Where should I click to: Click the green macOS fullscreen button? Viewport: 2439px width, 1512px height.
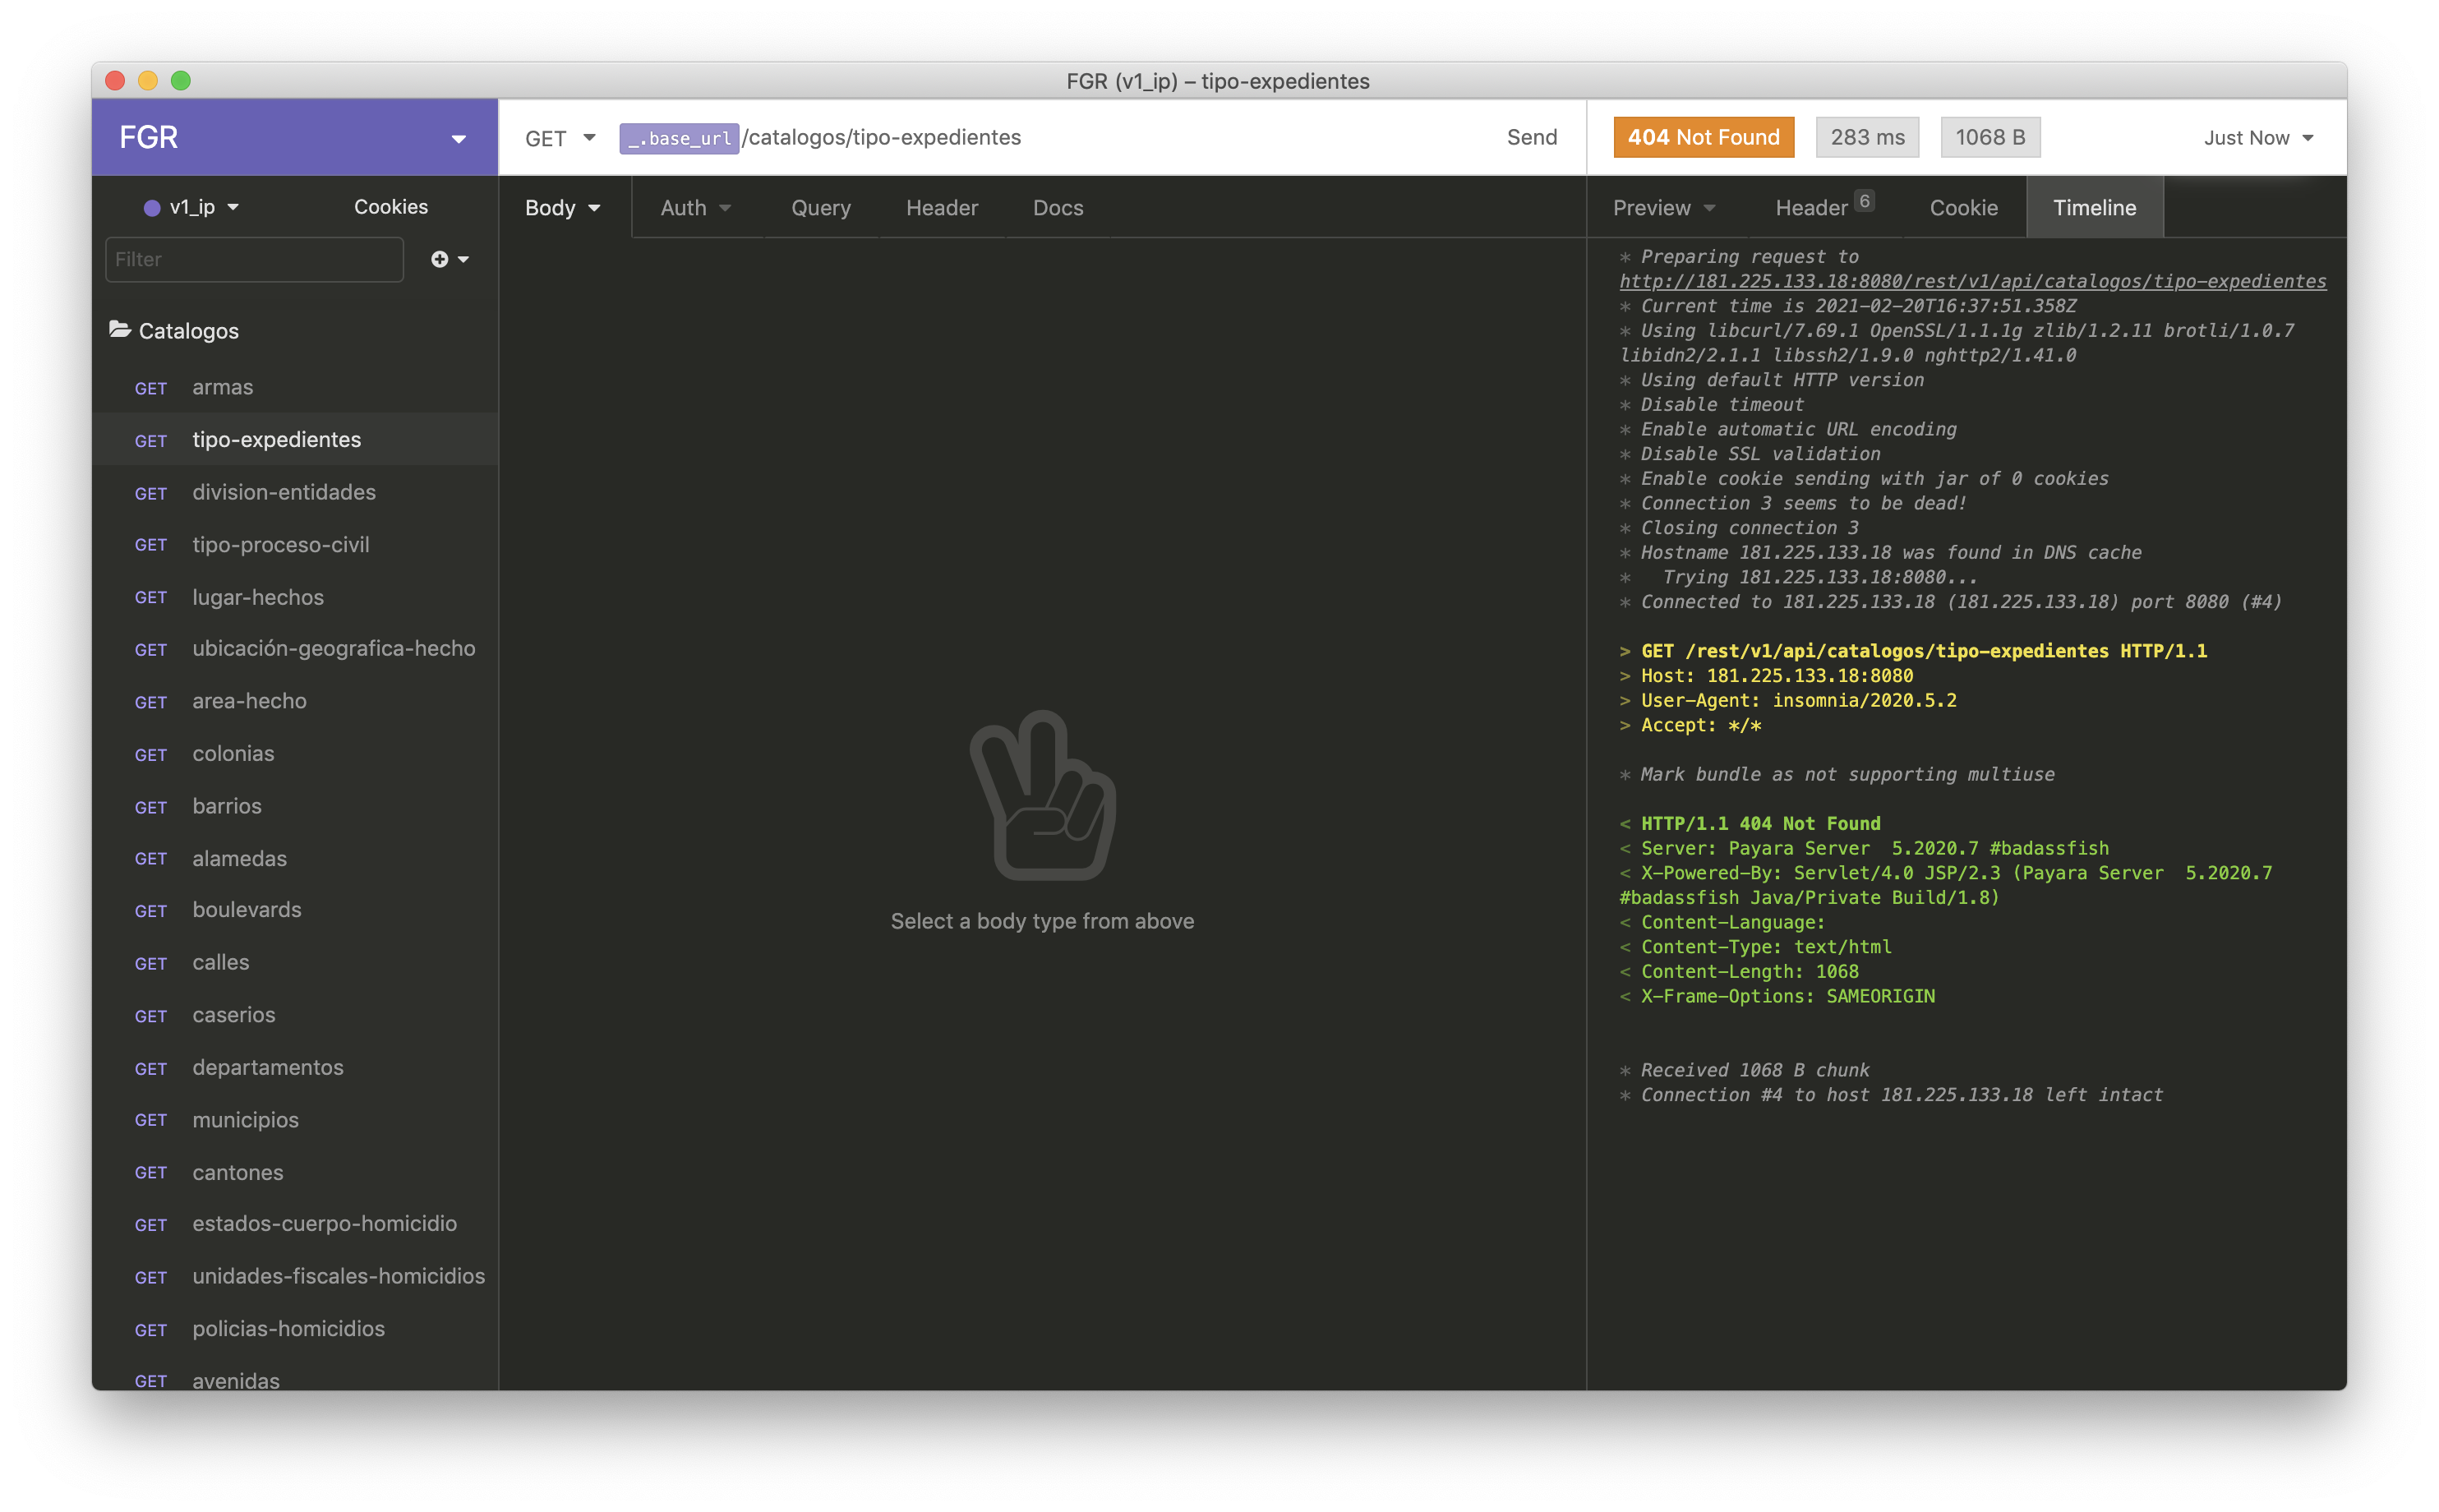(181, 81)
